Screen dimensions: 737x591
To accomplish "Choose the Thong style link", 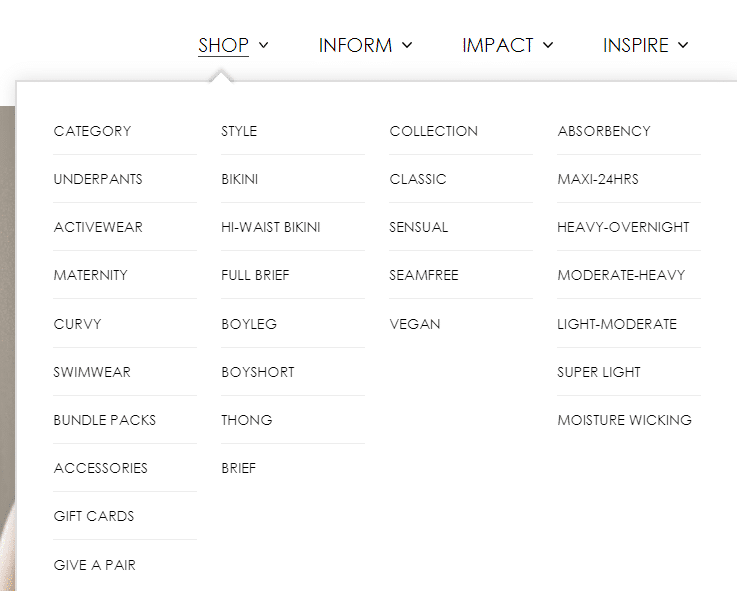I will 247,420.
